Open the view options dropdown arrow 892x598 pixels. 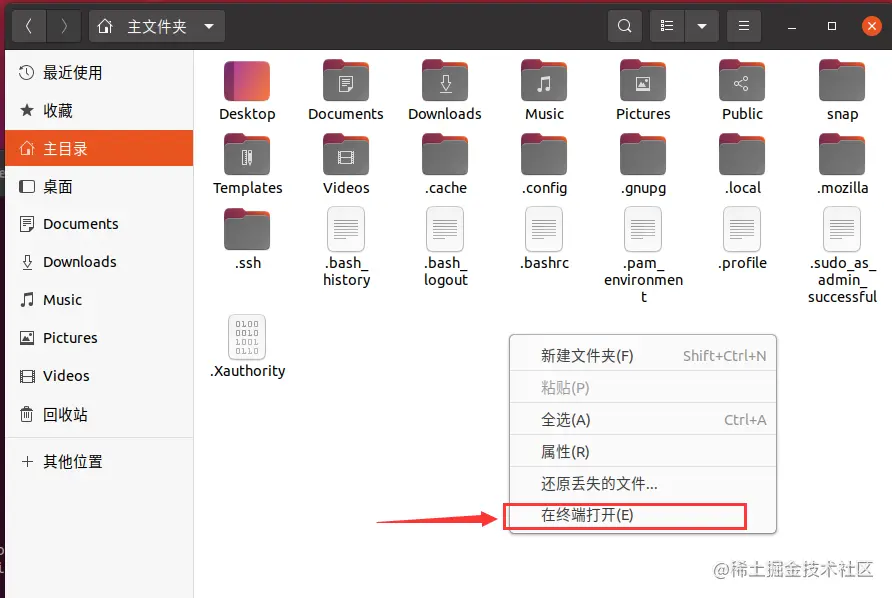click(702, 26)
